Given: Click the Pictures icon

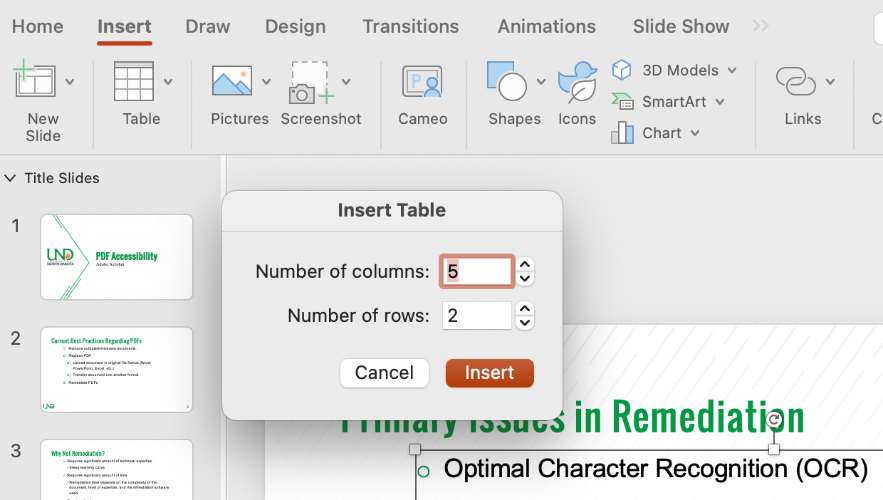Looking at the screenshot, I should pyautogui.click(x=232, y=81).
